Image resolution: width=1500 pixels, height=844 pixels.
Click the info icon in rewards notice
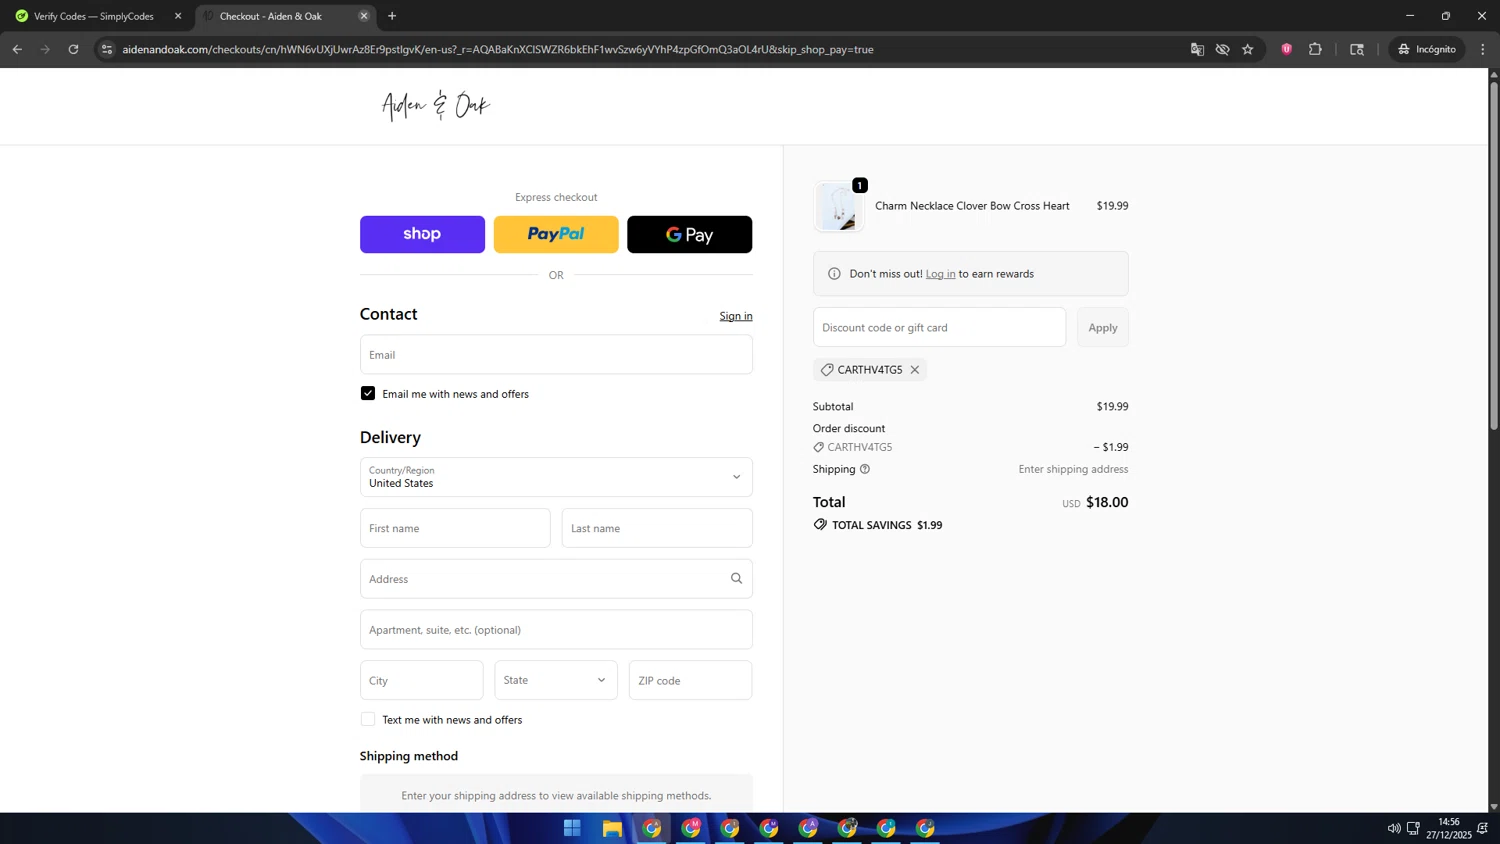tap(834, 274)
